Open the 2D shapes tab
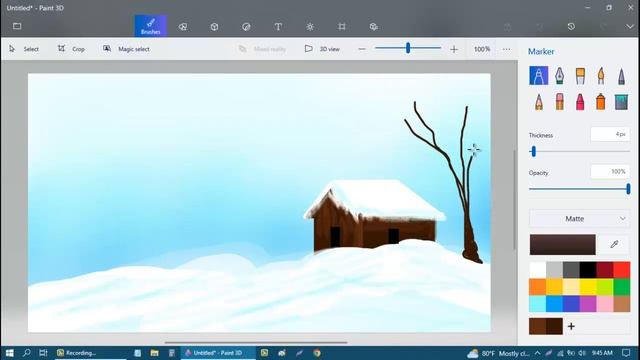Viewport: 640px width, 360px height. click(183, 27)
